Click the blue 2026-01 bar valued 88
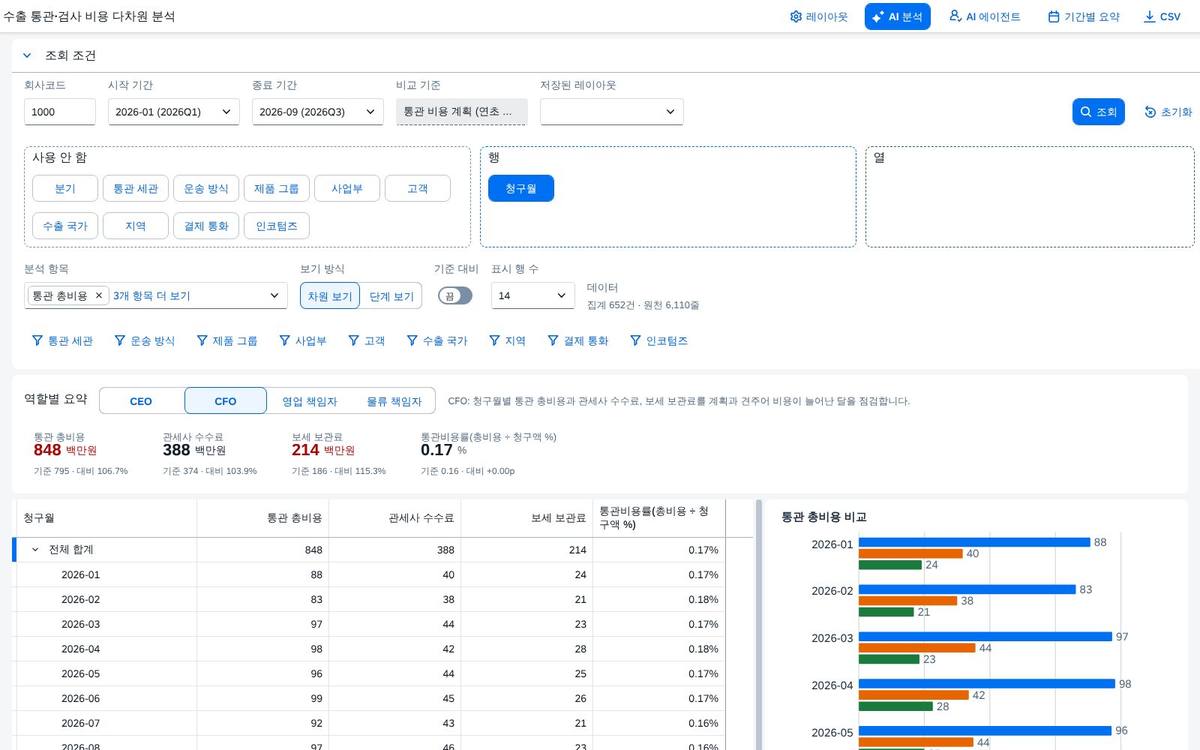Screen dimensions: 1200x750 (x=975, y=542)
